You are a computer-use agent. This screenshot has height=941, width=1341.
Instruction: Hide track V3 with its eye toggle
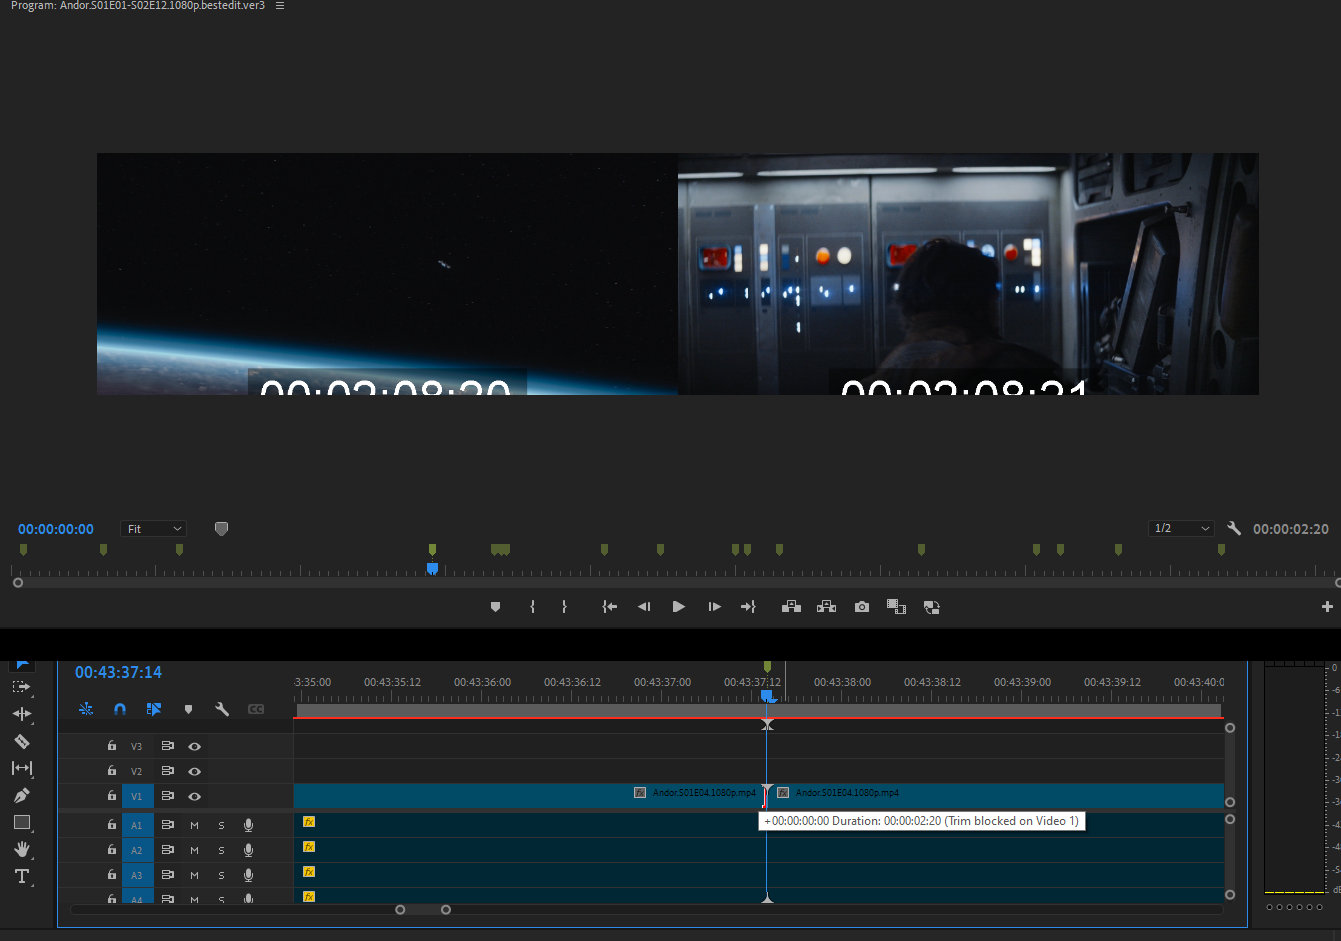pyautogui.click(x=194, y=746)
